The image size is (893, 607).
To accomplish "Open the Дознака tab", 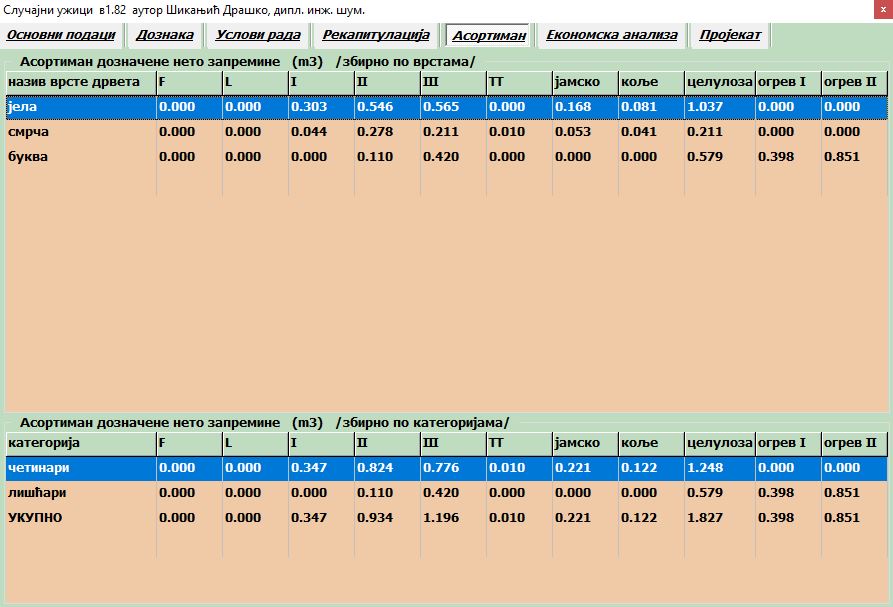I will pos(165,35).
